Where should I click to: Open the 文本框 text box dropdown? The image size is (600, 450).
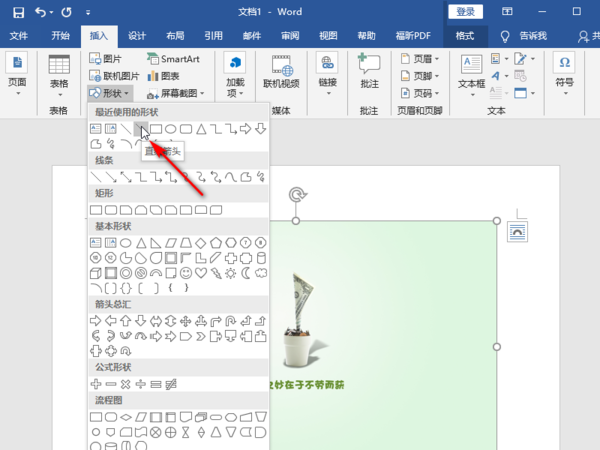tap(471, 76)
